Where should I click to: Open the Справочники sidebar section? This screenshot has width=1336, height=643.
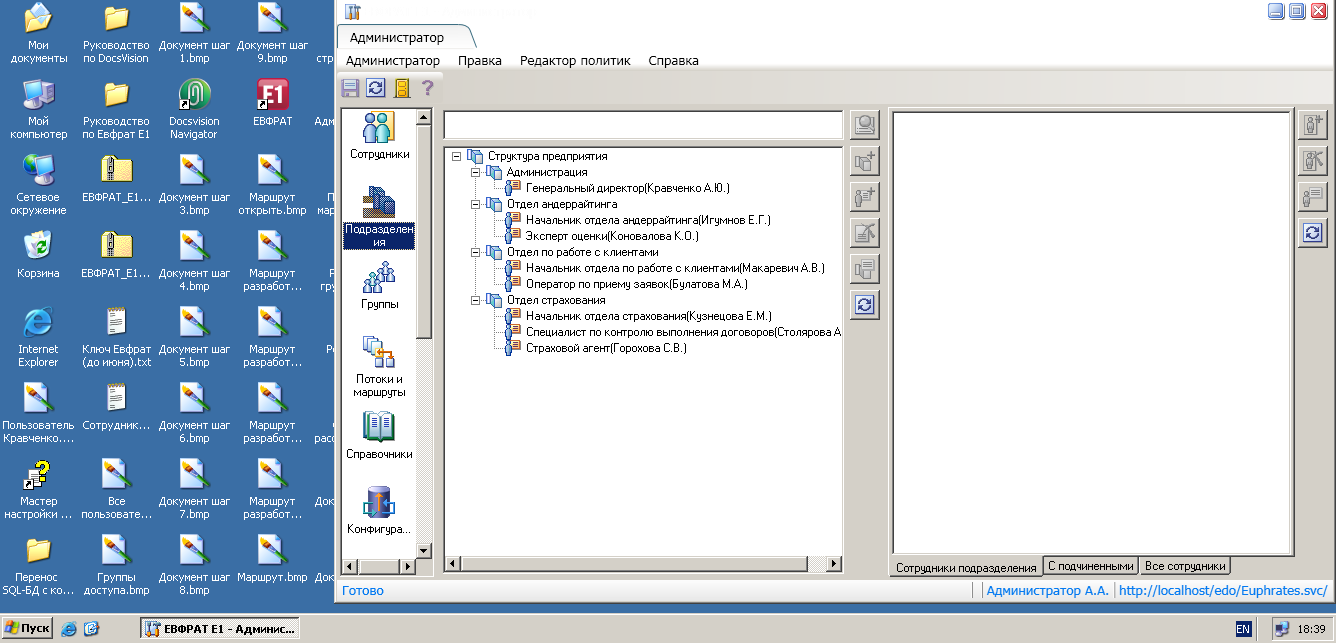coord(379,435)
